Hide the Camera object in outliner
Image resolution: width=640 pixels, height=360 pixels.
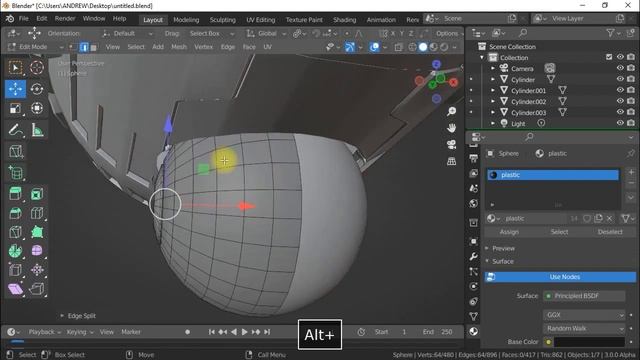click(x=620, y=68)
